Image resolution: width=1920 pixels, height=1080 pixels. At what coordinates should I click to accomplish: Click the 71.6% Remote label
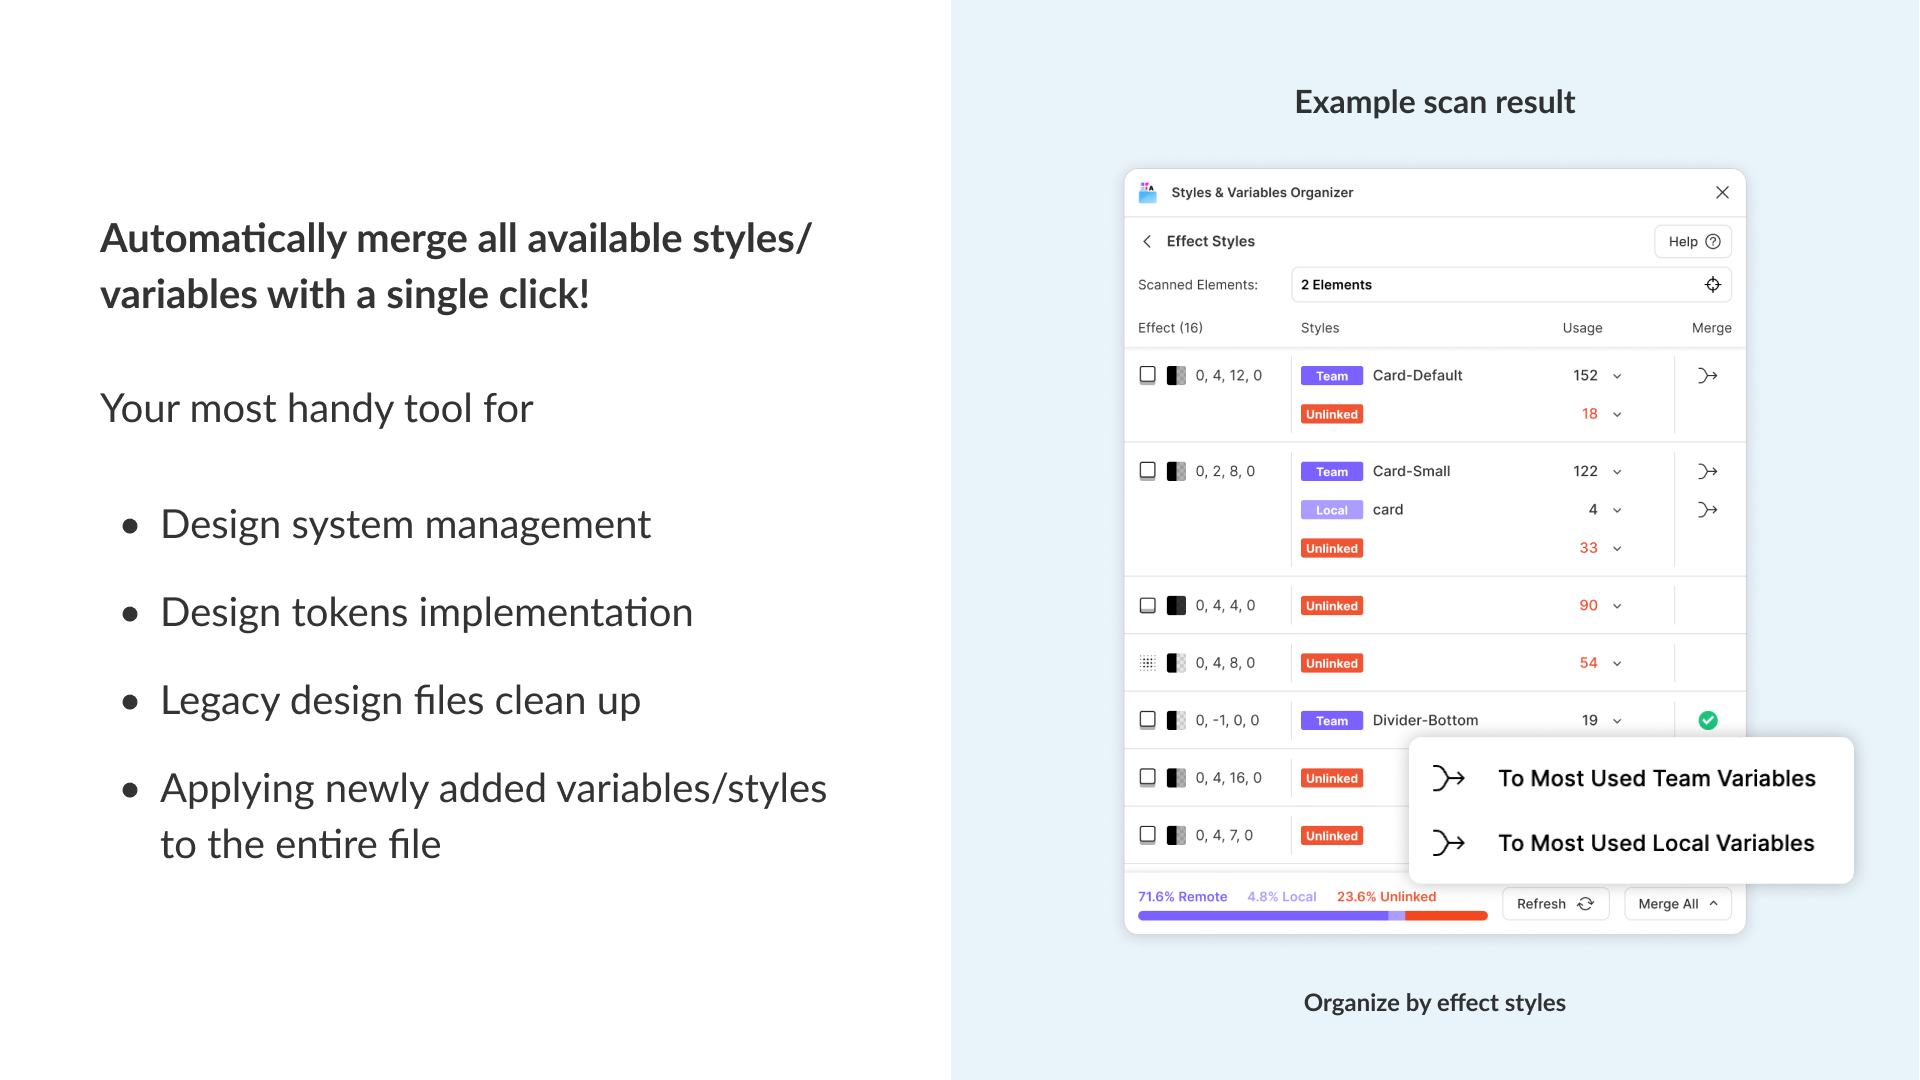coord(1182,897)
